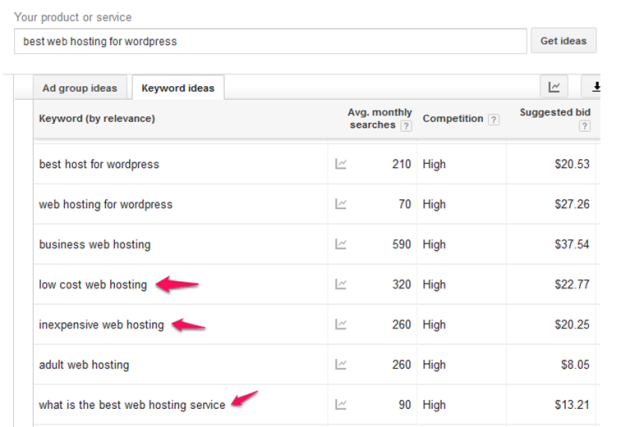Open help icon next to Competition

tap(494, 119)
